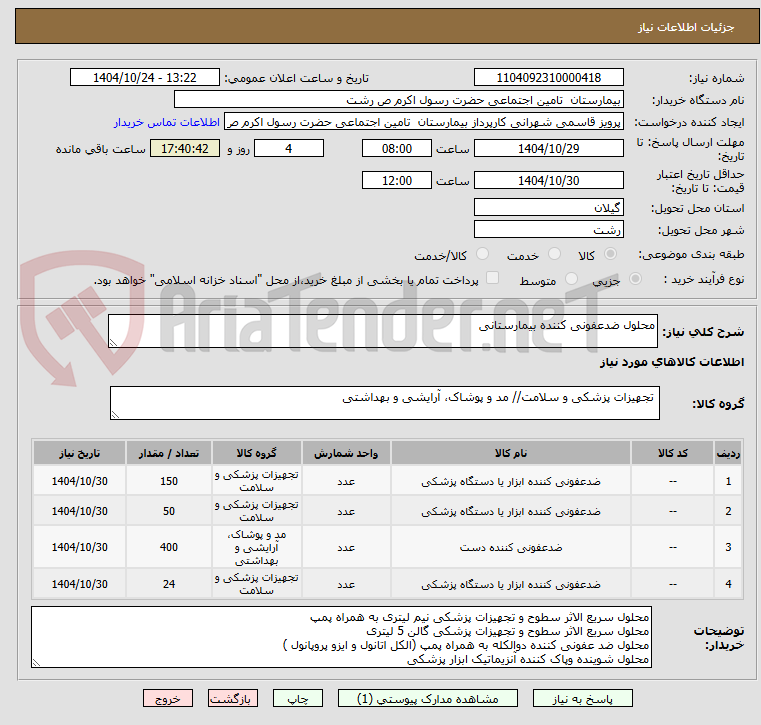Click row 3 group مد و پوشاک cell

tap(257, 547)
